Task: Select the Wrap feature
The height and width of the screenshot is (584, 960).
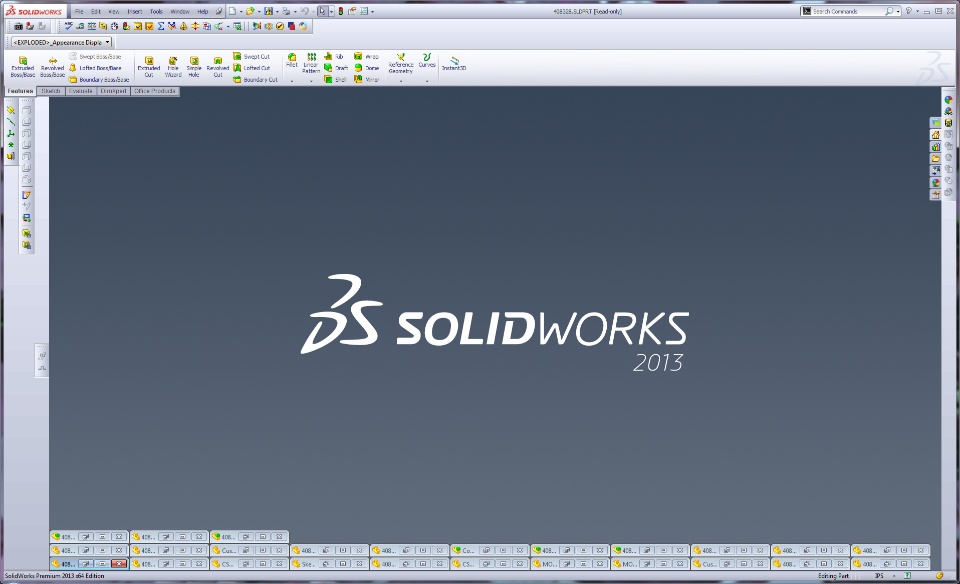Action: pyautogui.click(x=366, y=56)
